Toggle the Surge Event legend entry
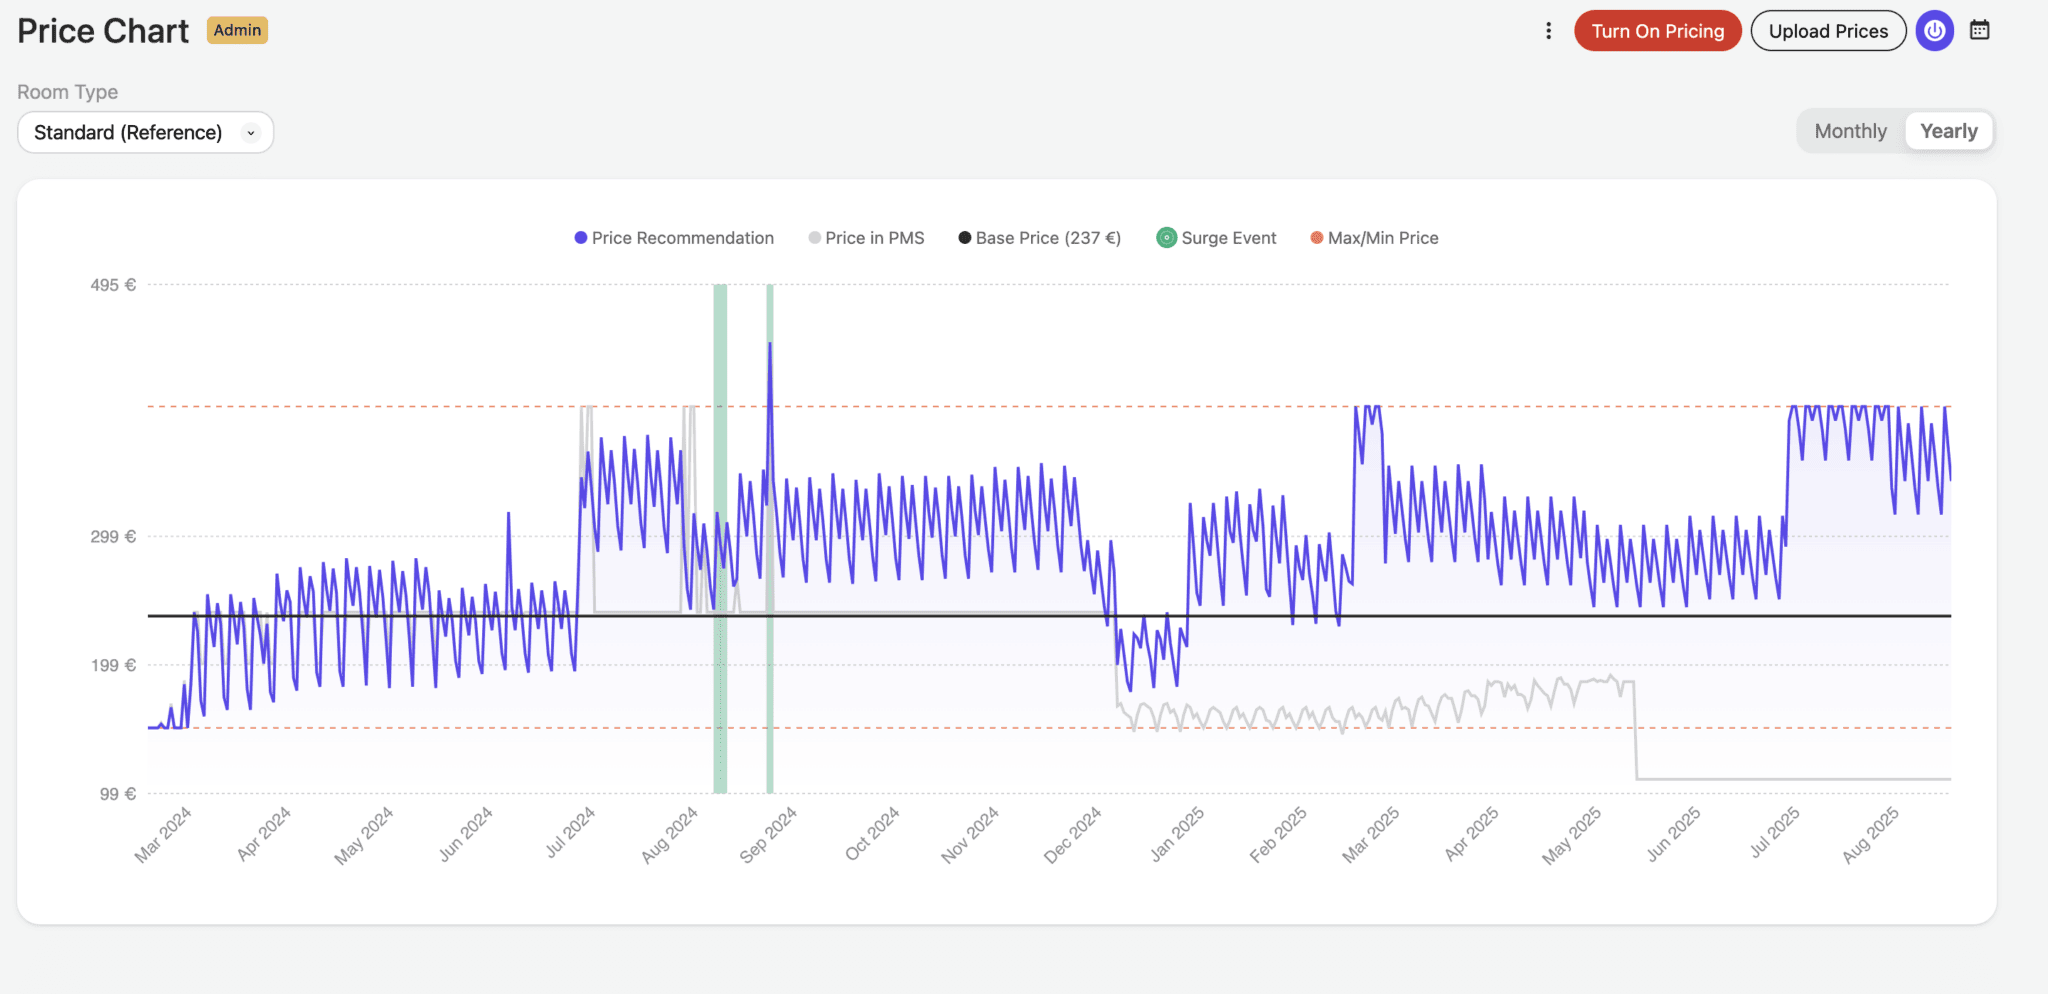 1217,238
